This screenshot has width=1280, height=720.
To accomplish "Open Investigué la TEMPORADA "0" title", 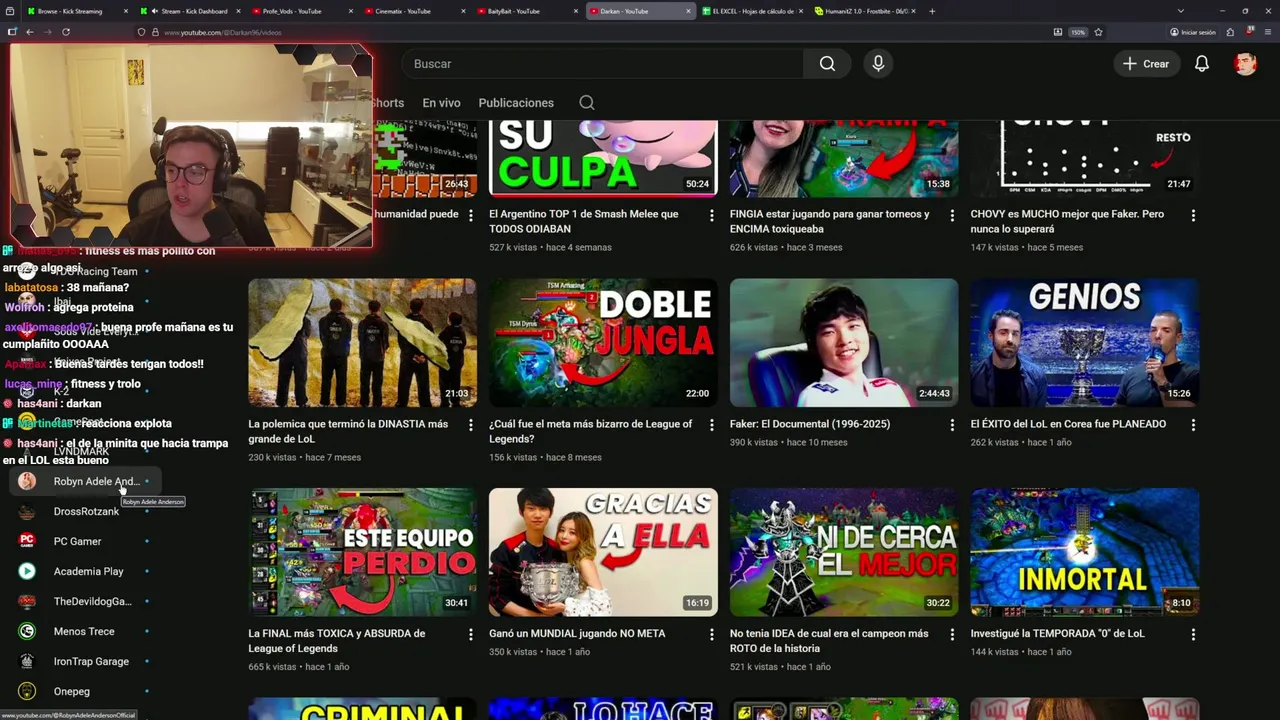I will coord(1058,633).
